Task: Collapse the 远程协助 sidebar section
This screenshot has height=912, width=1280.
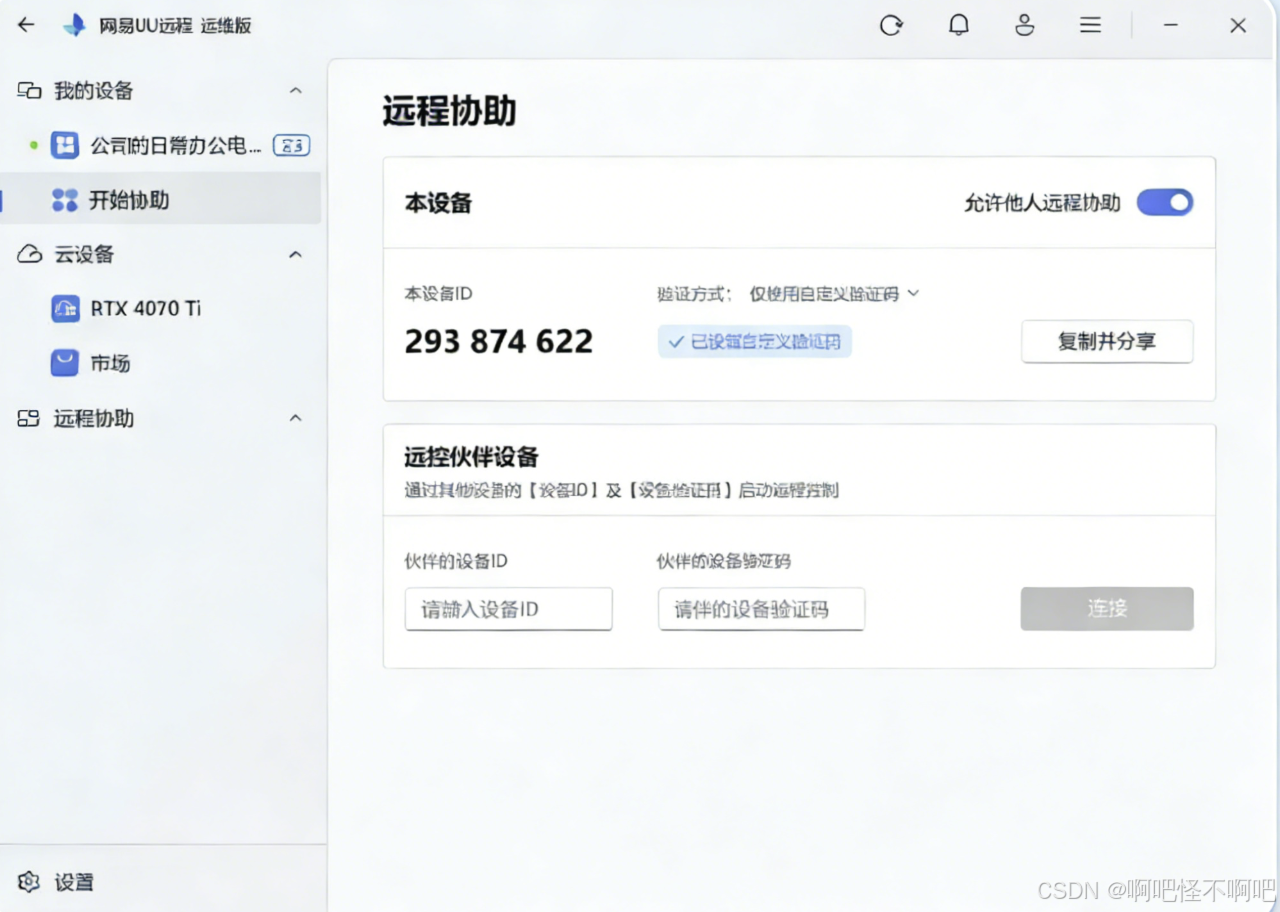Action: tap(296, 418)
